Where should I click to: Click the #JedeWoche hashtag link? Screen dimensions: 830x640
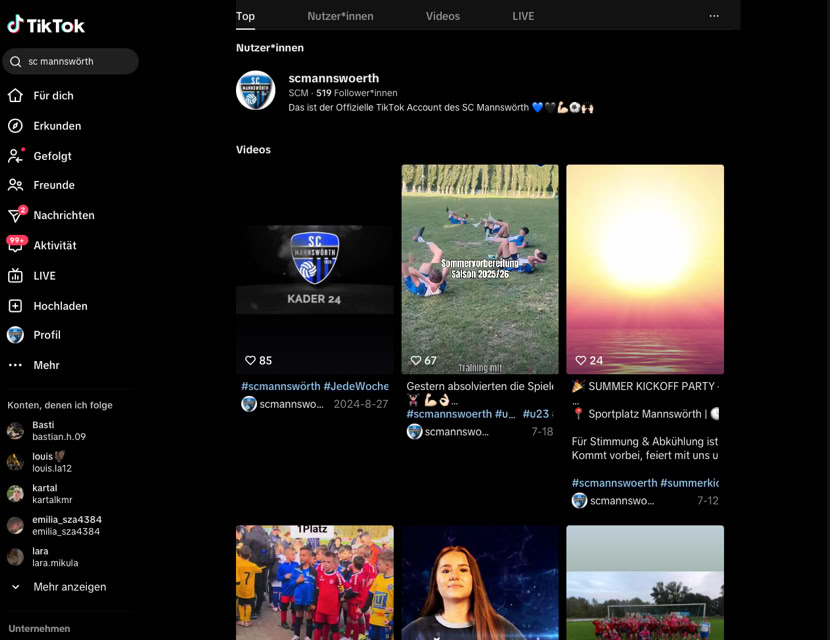pyautogui.click(x=356, y=386)
